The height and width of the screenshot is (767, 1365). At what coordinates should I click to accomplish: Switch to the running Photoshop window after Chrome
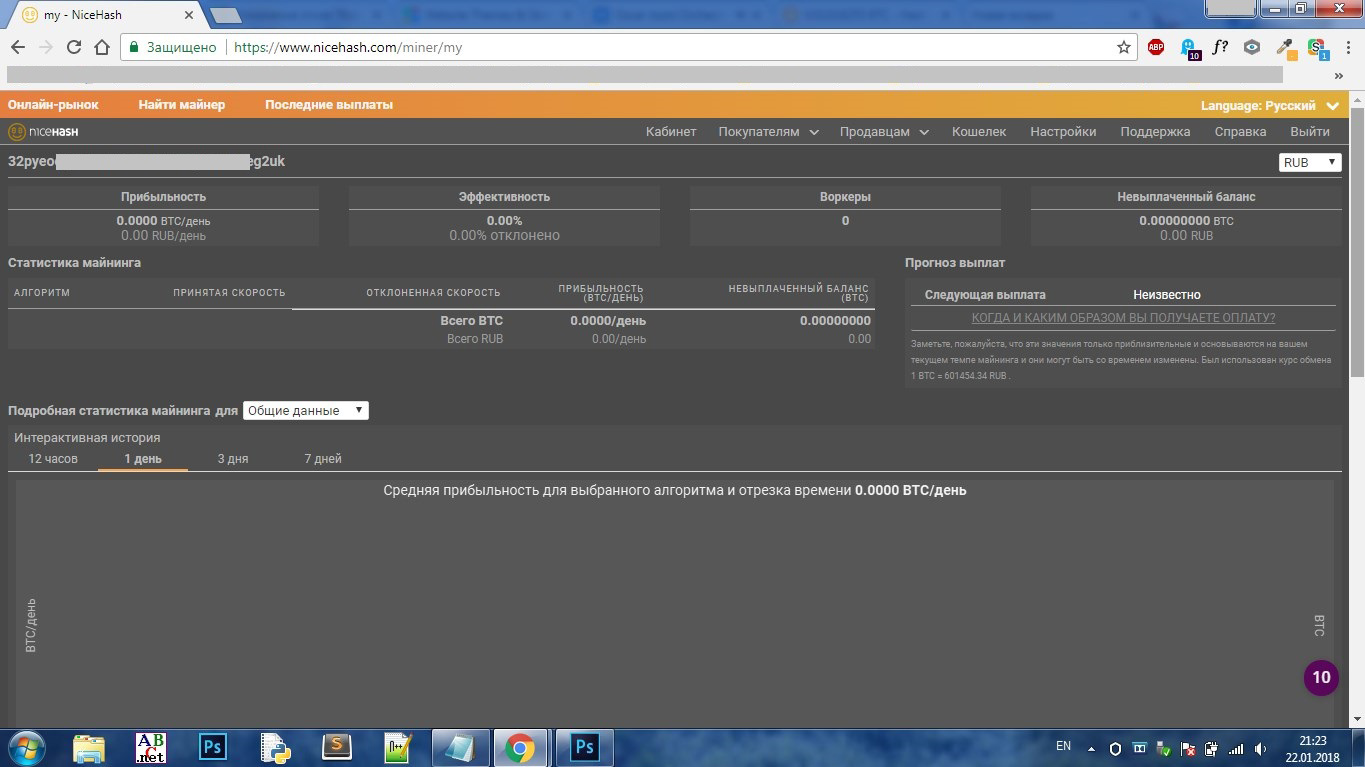(x=585, y=747)
